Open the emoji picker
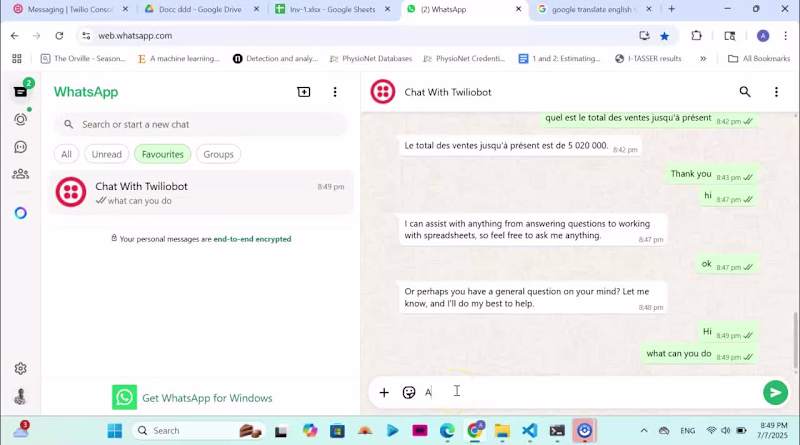Image resolution: width=800 pixels, height=445 pixels. (x=409, y=392)
